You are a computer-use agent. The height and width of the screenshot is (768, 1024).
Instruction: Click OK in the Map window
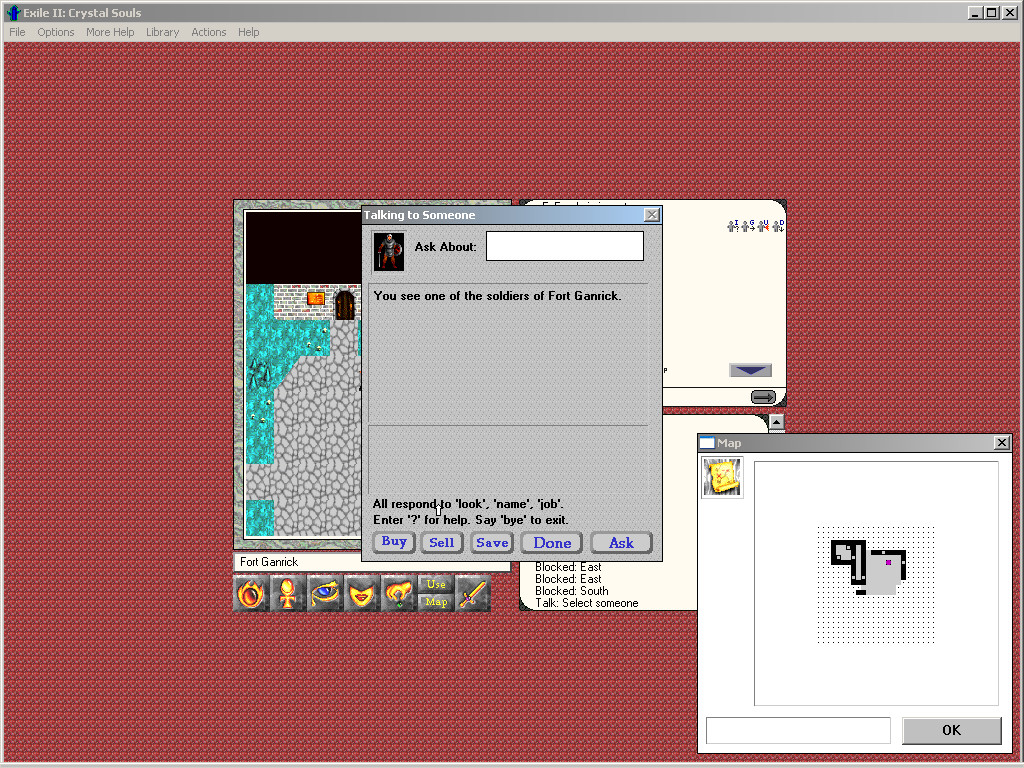point(952,730)
